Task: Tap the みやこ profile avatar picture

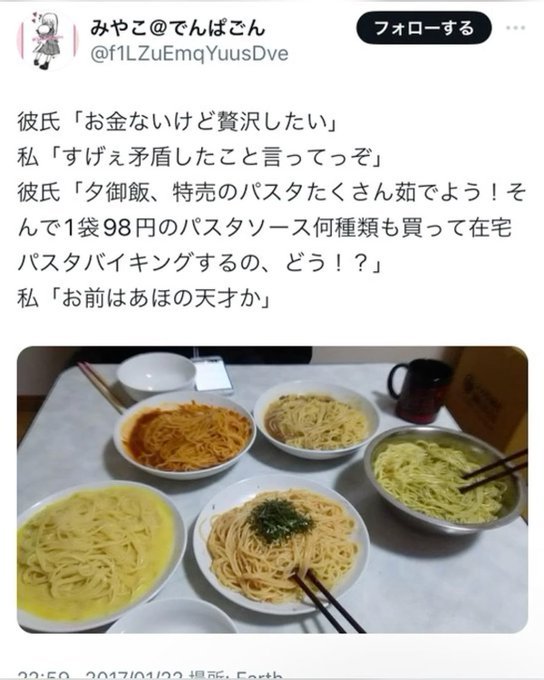Action: [x=47, y=40]
